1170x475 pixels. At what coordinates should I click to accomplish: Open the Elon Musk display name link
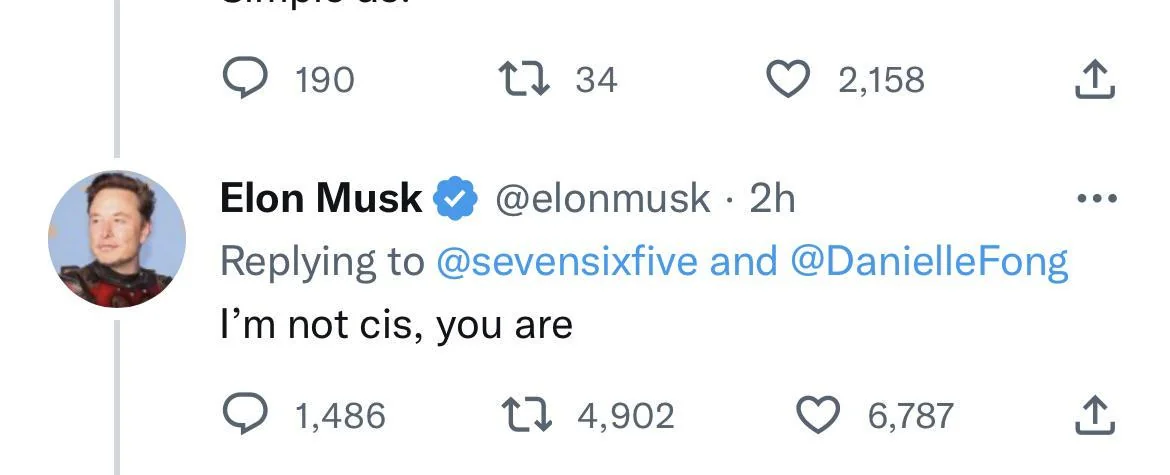(x=321, y=198)
